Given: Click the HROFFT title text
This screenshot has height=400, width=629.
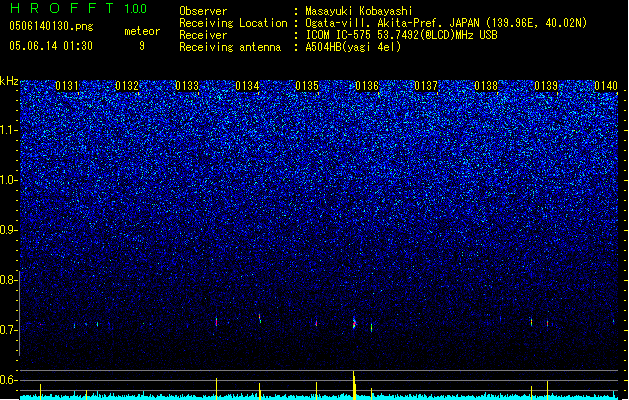Looking at the screenshot, I should (x=62, y=8).
